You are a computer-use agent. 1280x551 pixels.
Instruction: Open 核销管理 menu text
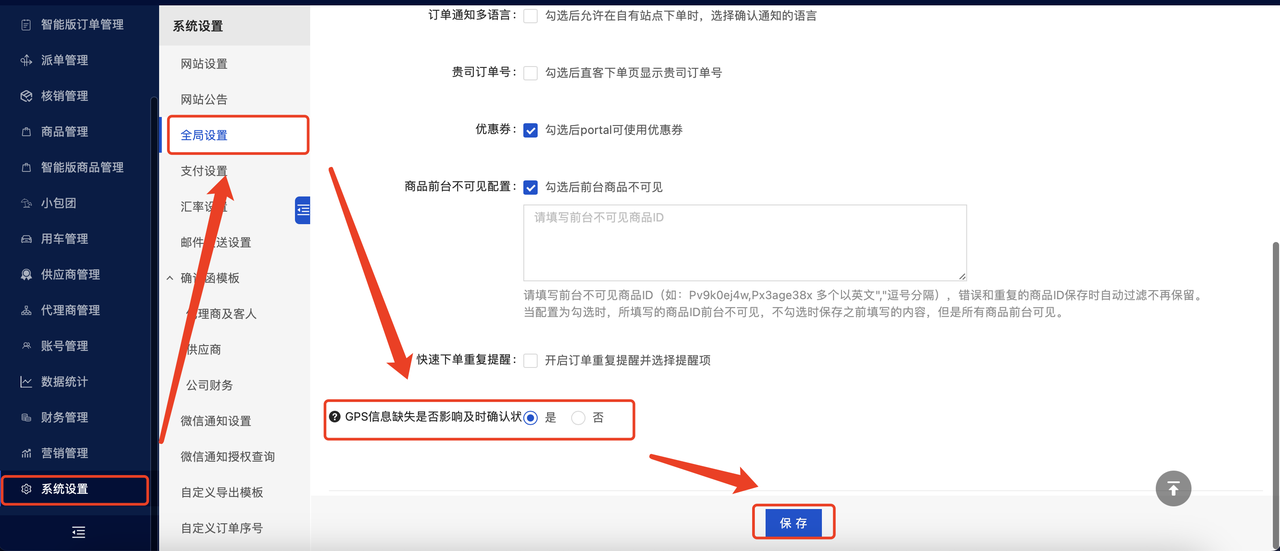click(65, 96)
